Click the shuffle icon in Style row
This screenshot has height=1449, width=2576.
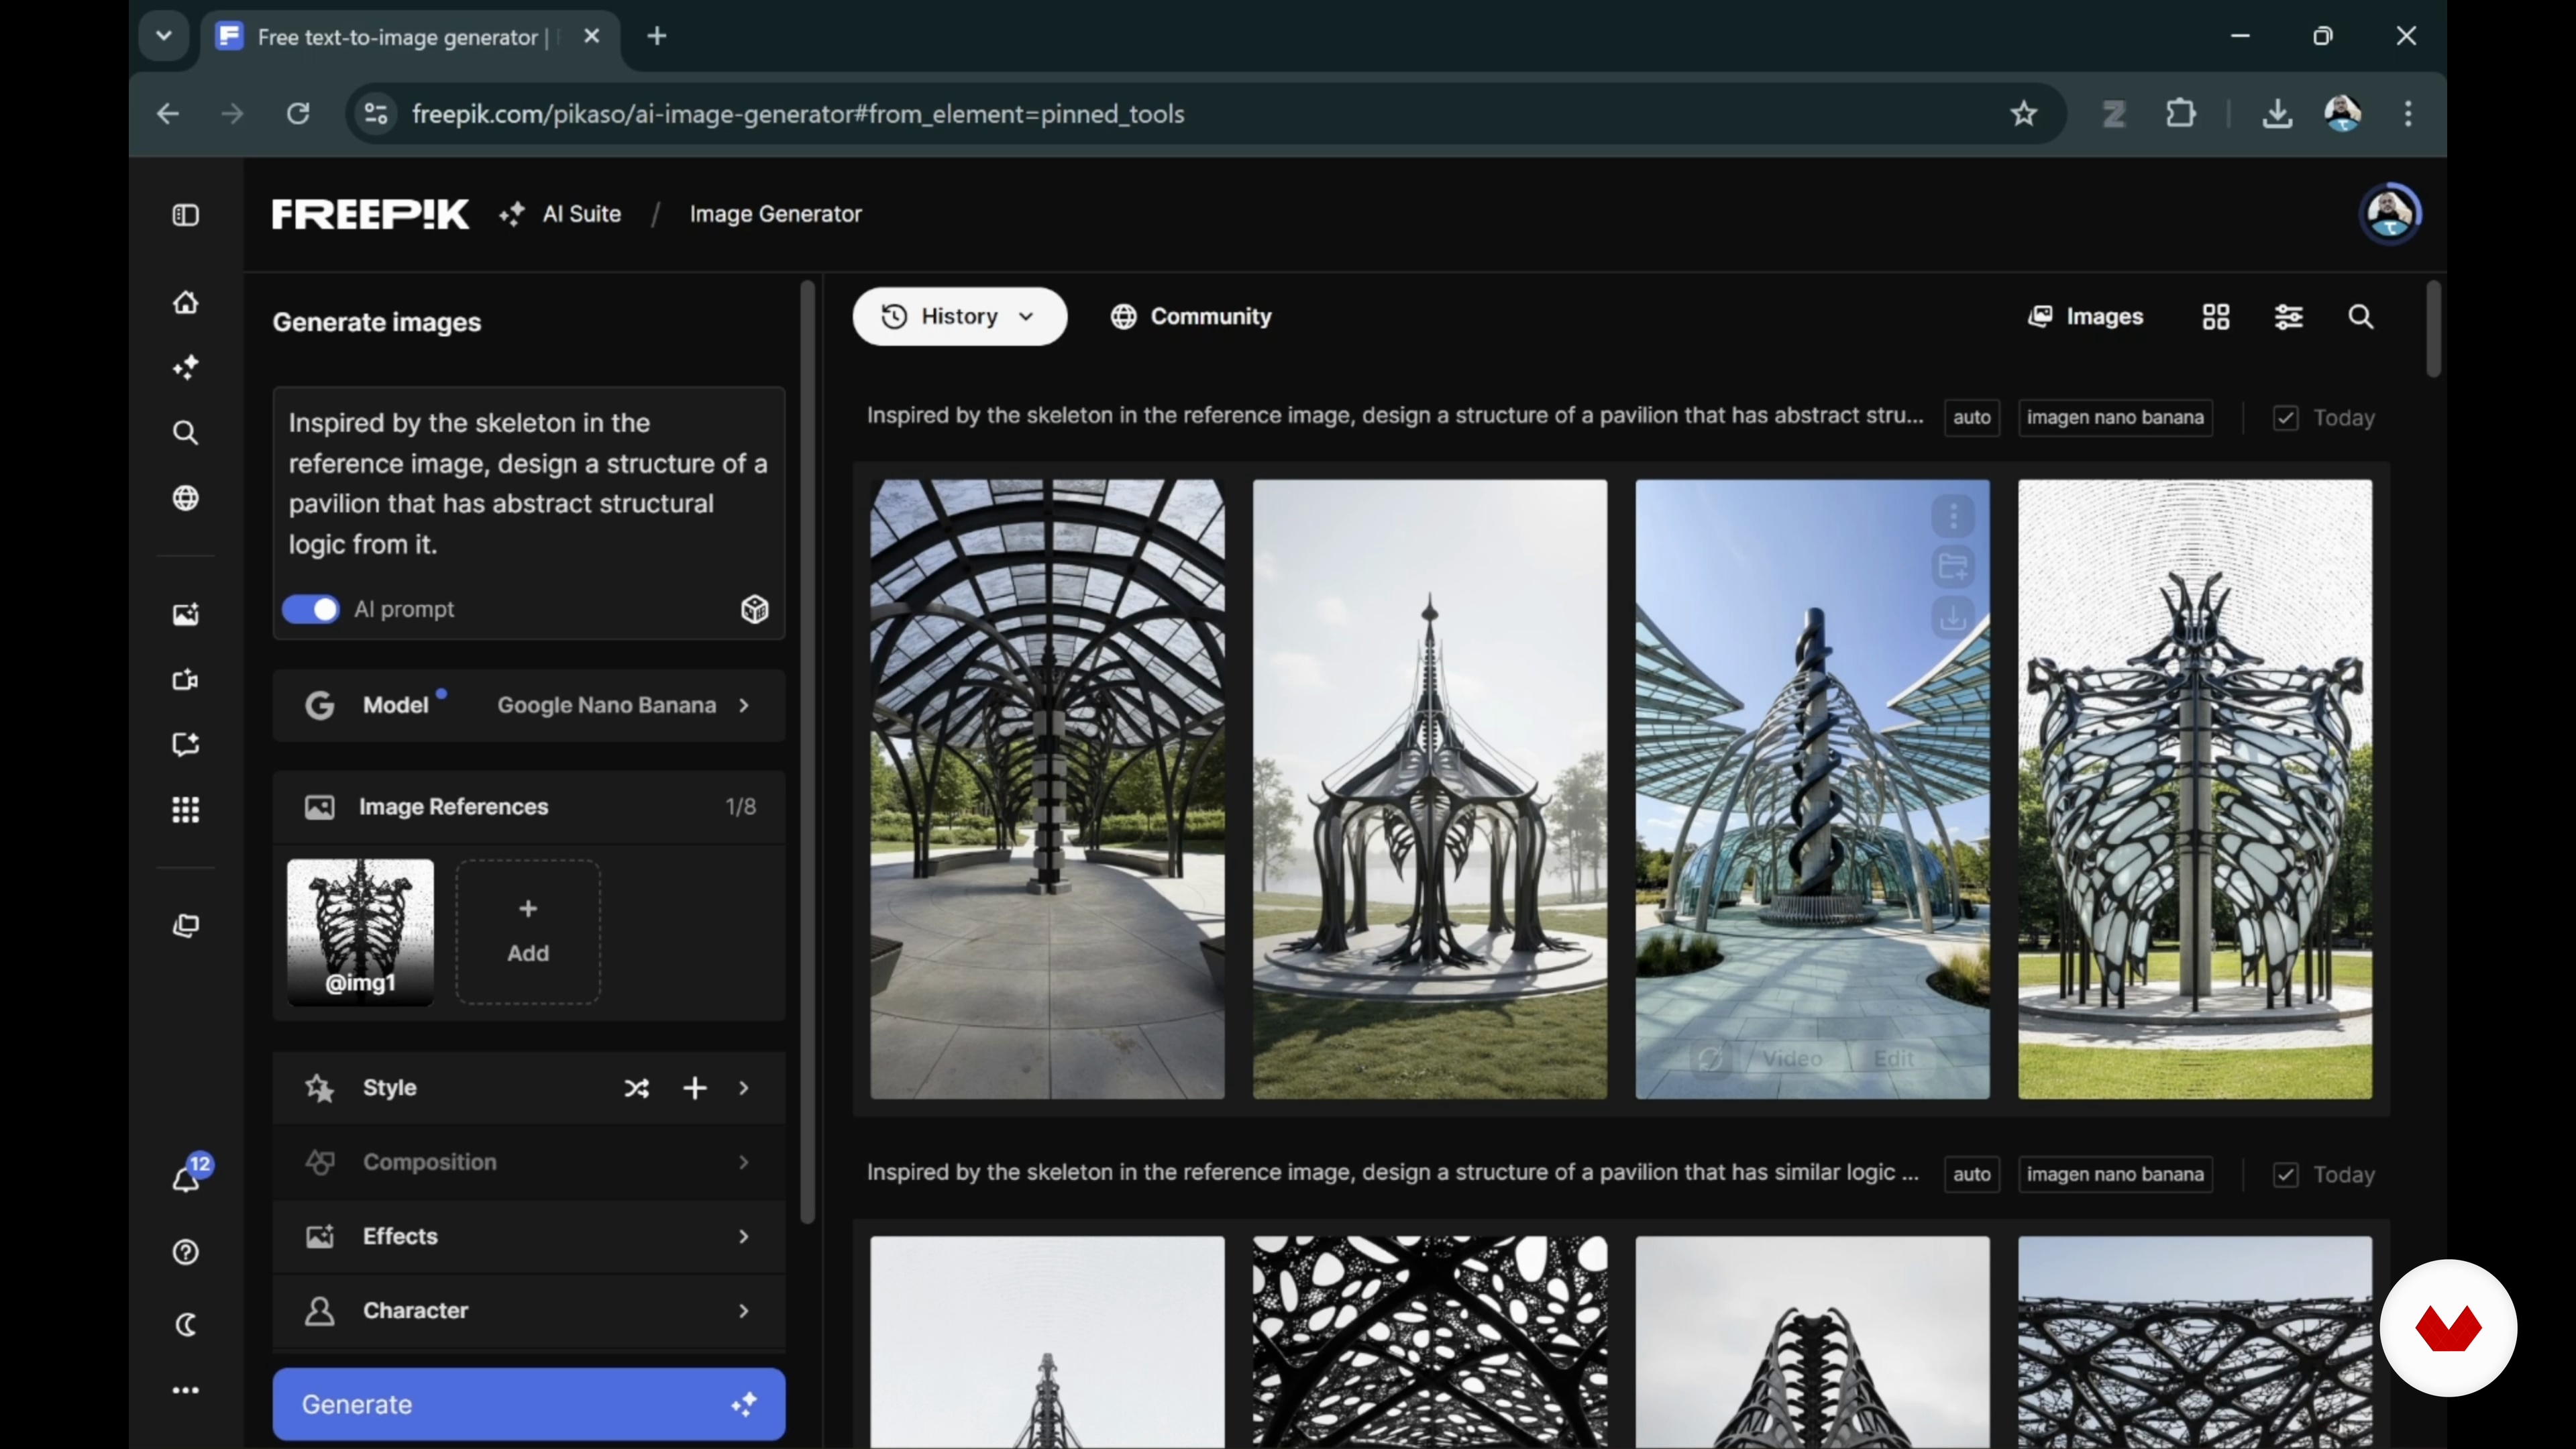(636, 1088)
